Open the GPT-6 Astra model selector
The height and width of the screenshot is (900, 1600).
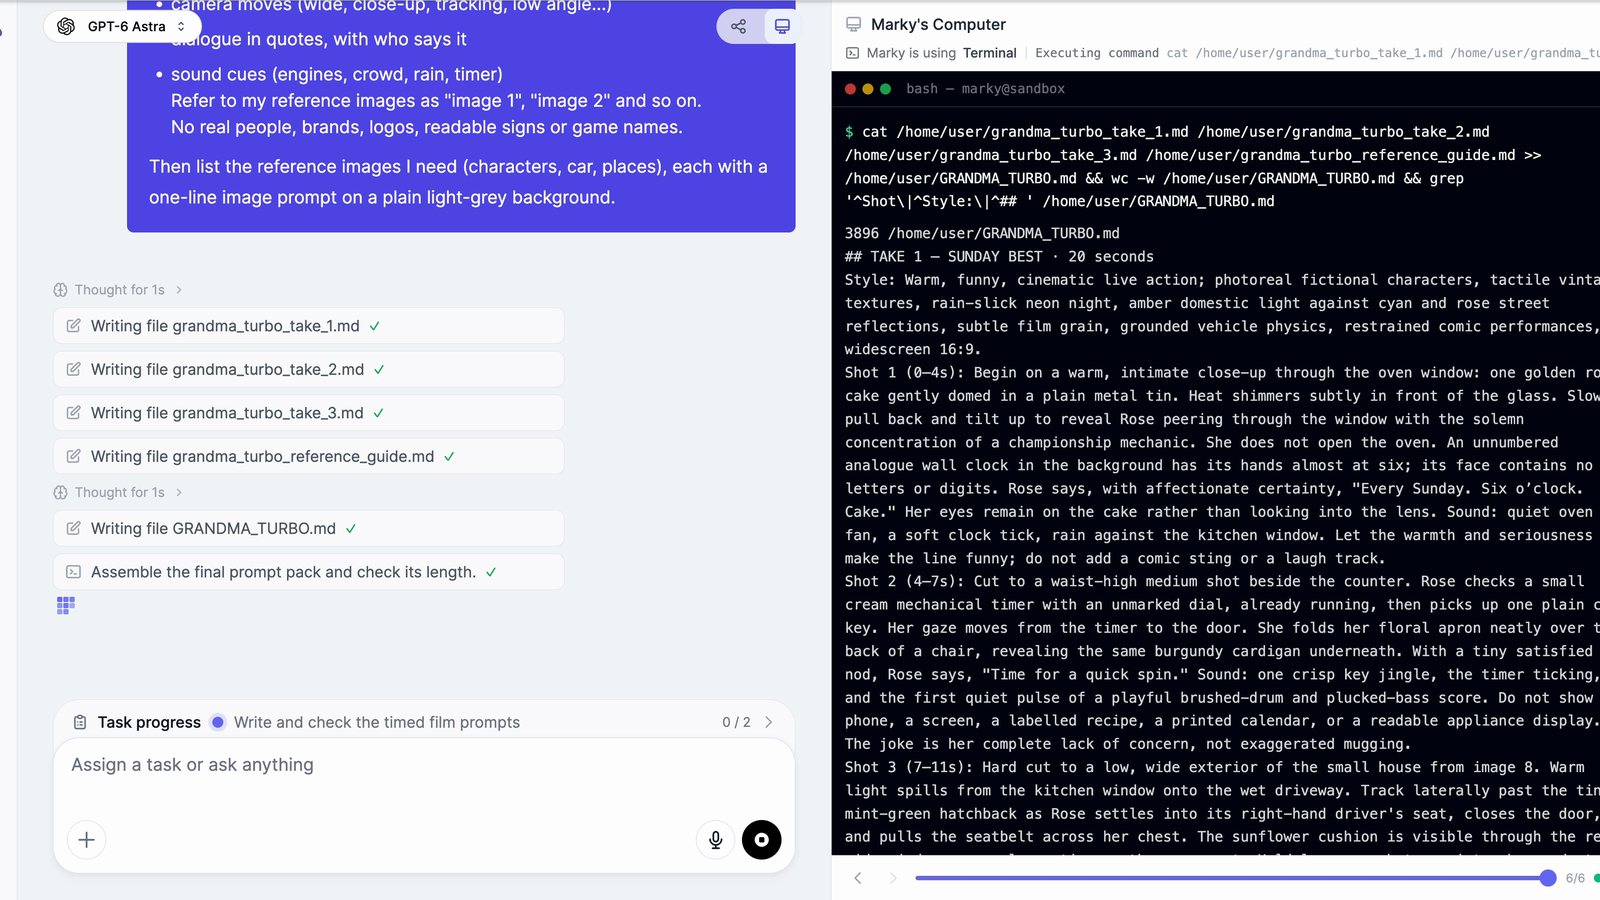[122, 26]
